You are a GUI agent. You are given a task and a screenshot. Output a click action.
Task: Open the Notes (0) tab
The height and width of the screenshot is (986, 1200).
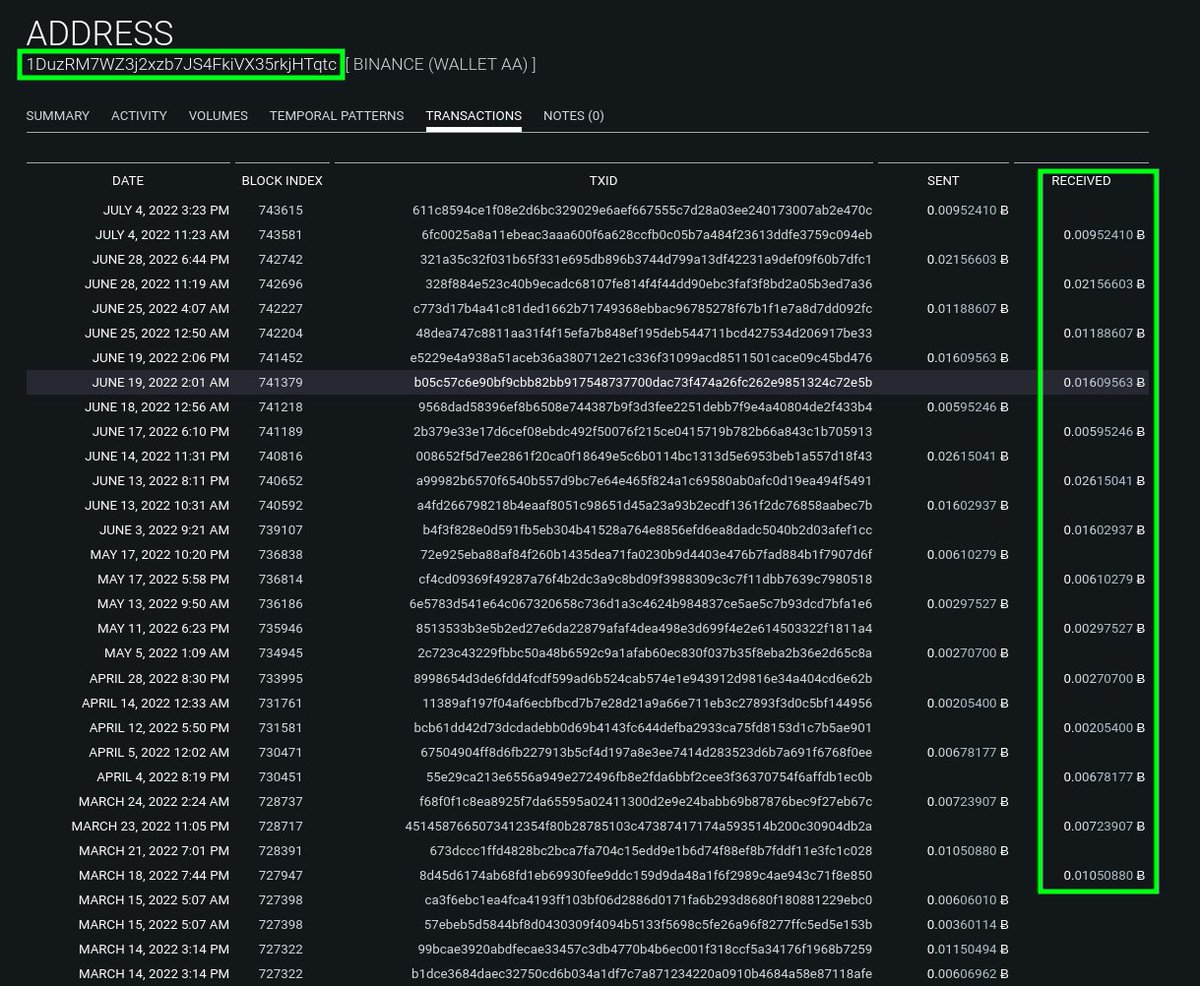pyautogui.click(x=574, y=116)
